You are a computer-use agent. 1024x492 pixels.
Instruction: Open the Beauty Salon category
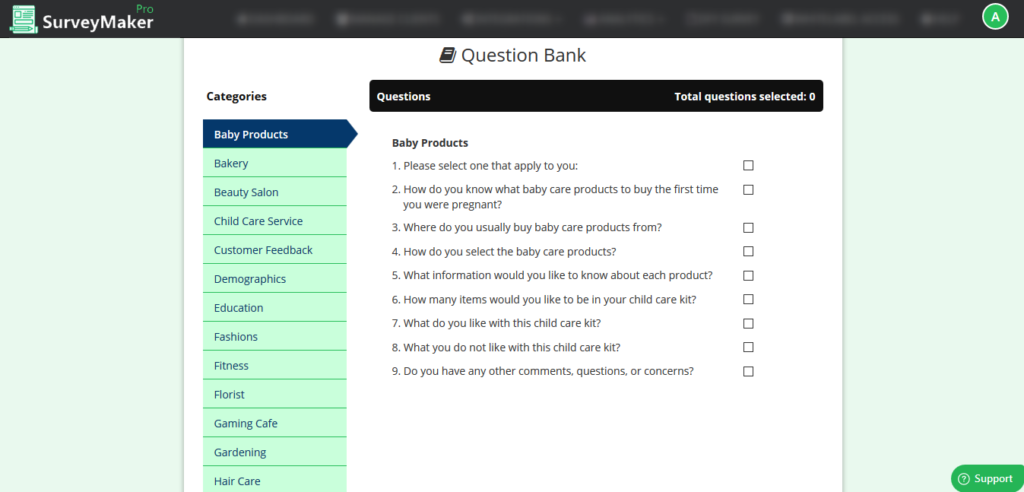click(275, 192)
